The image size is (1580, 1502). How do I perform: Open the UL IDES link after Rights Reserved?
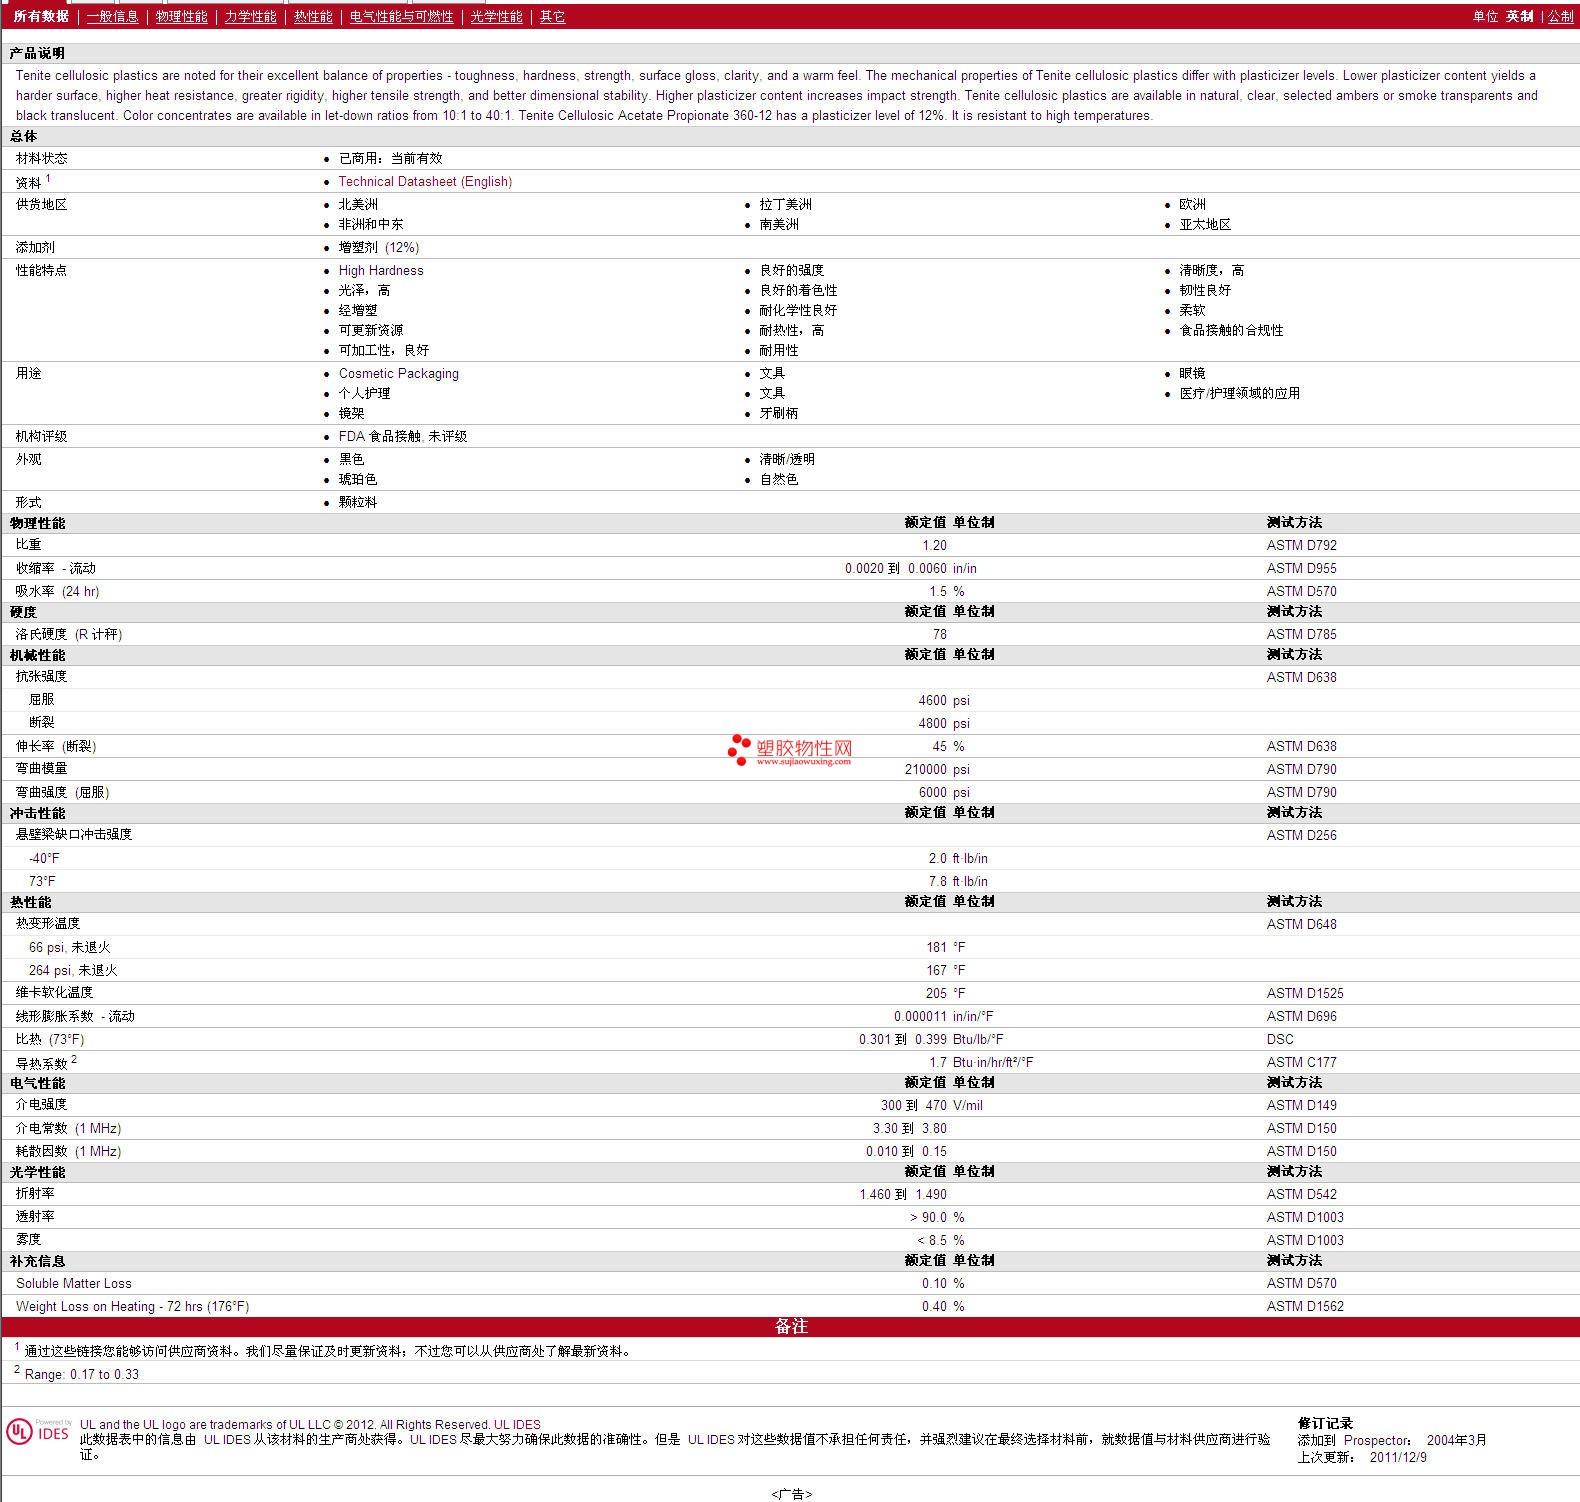(517, 1424)
